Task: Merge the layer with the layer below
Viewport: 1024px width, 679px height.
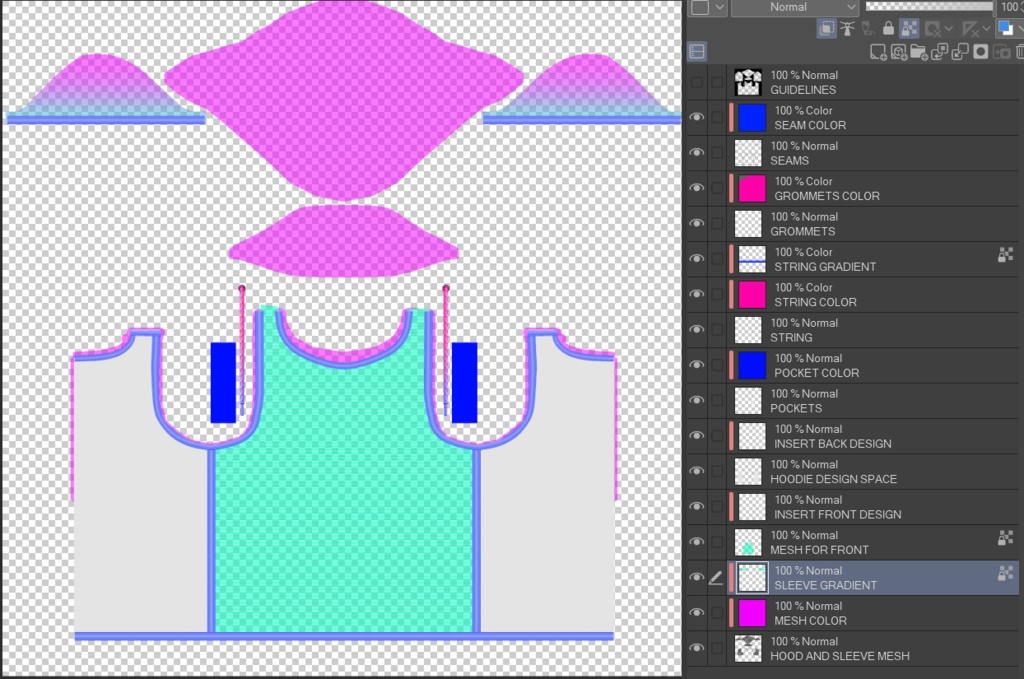Action: 958,51
